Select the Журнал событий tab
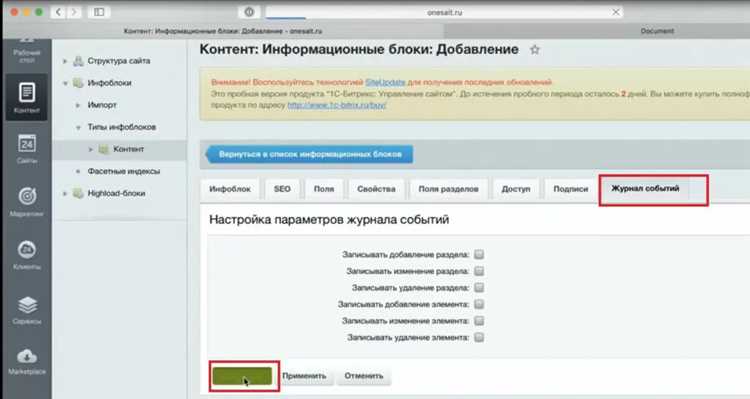The image size is (750, 399). click(x=645, y=188)
